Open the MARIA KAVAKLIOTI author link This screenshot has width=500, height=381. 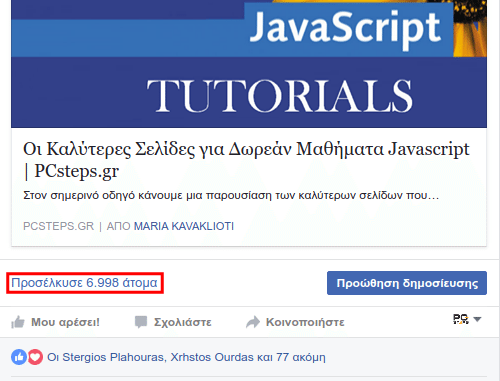click(x=184, y=226)
